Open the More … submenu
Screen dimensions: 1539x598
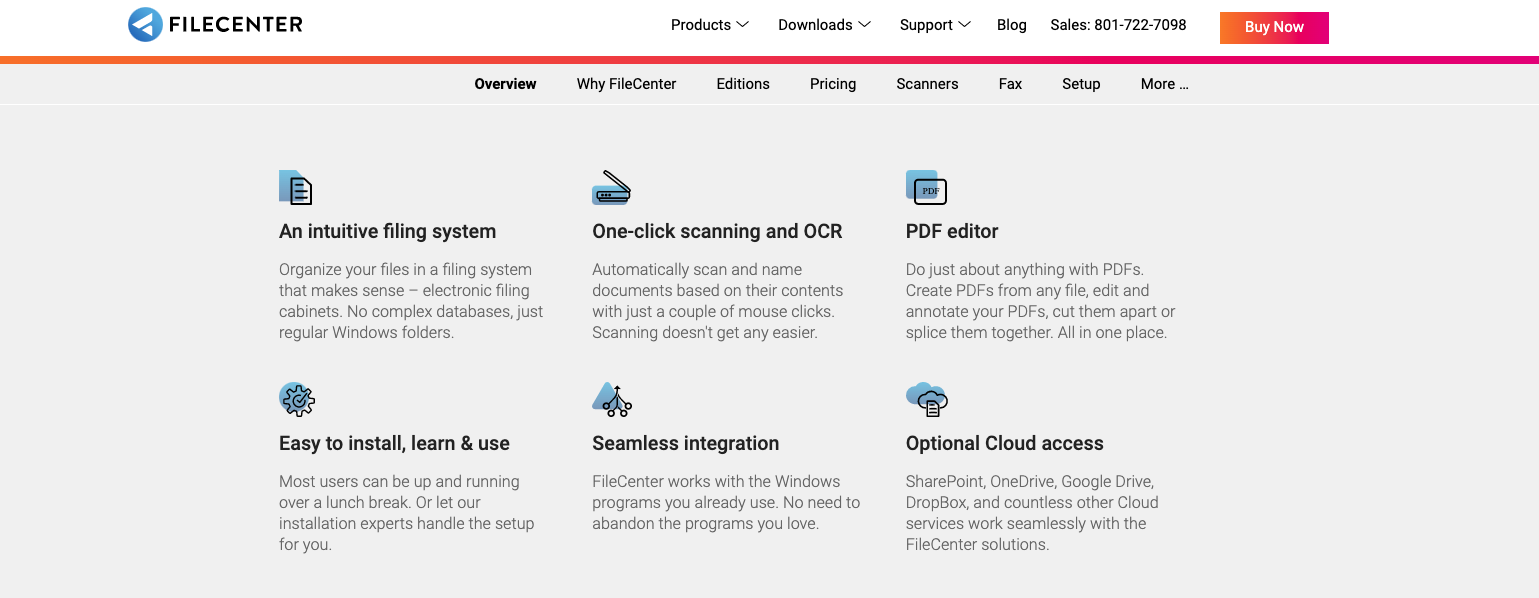click(1164, 84)
